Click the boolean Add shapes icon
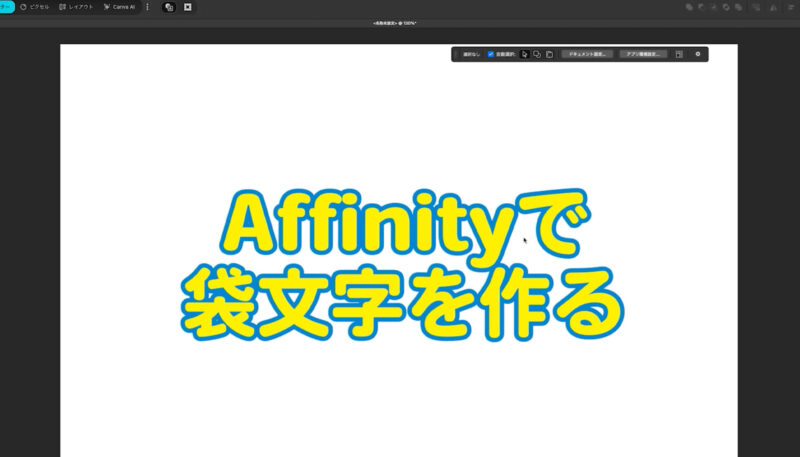800x457 pixels. (689, 7)
